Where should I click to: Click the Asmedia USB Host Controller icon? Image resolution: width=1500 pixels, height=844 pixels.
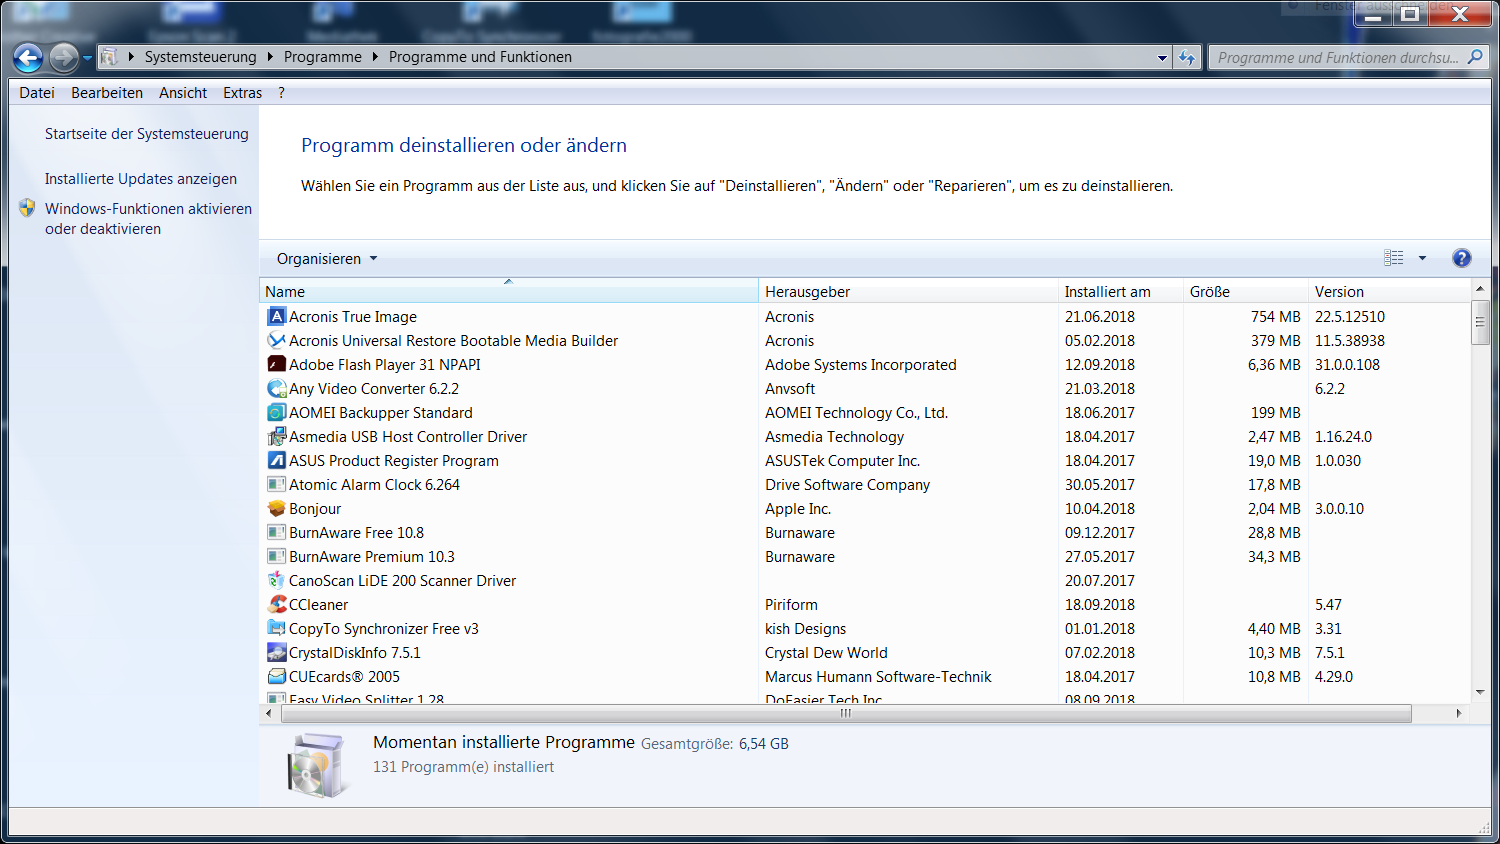coord(277,436)
